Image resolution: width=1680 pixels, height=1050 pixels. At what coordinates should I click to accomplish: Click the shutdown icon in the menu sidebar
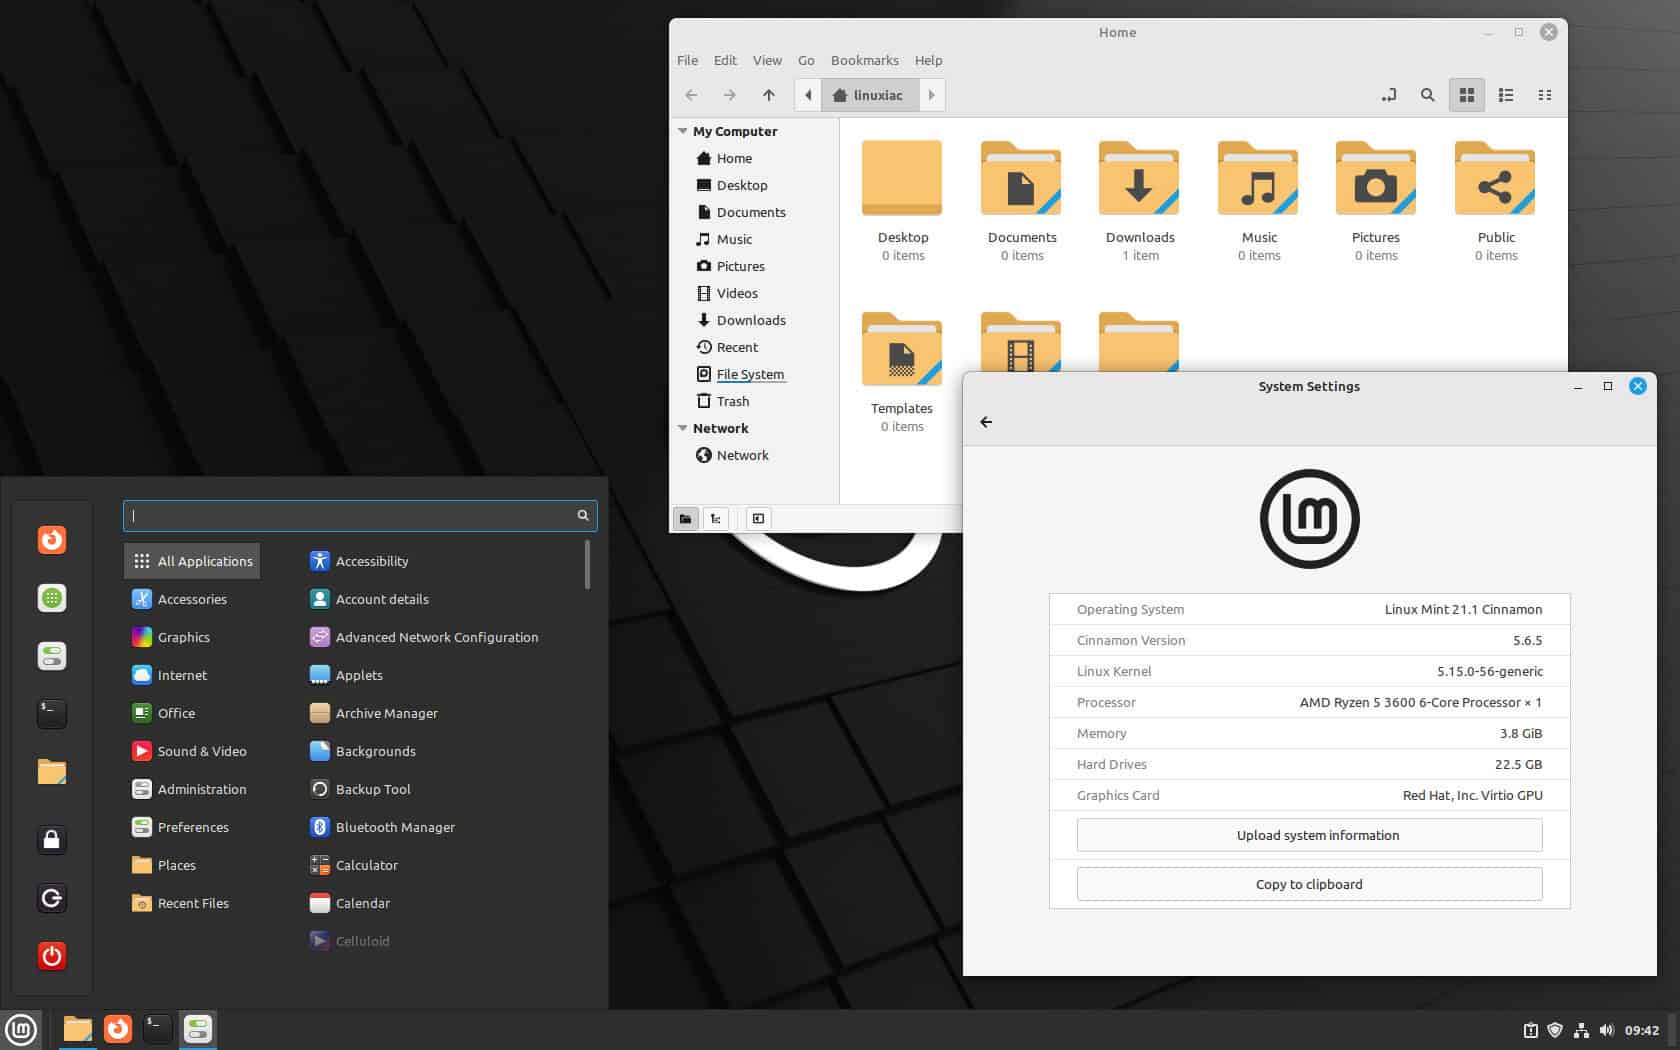(51, 956)
